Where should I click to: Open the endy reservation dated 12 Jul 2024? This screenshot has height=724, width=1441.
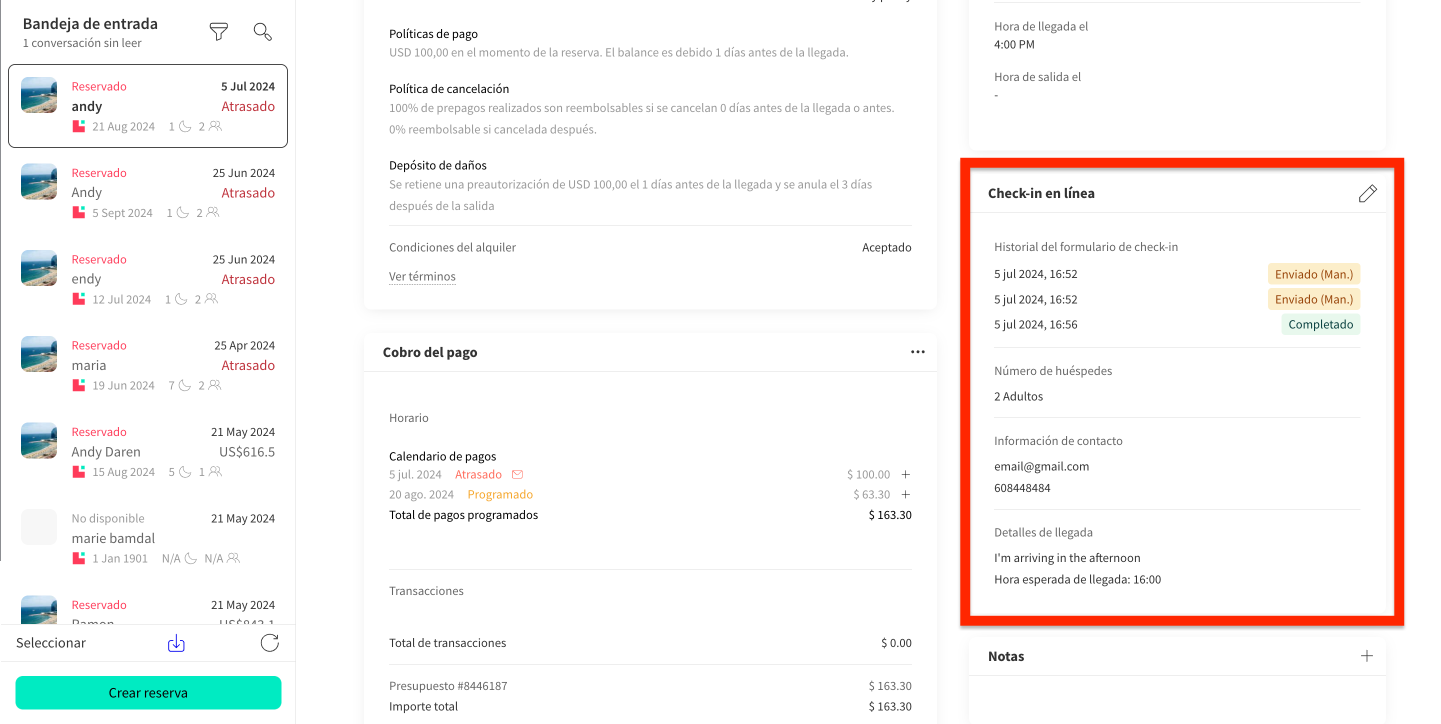tap(148, 279)
